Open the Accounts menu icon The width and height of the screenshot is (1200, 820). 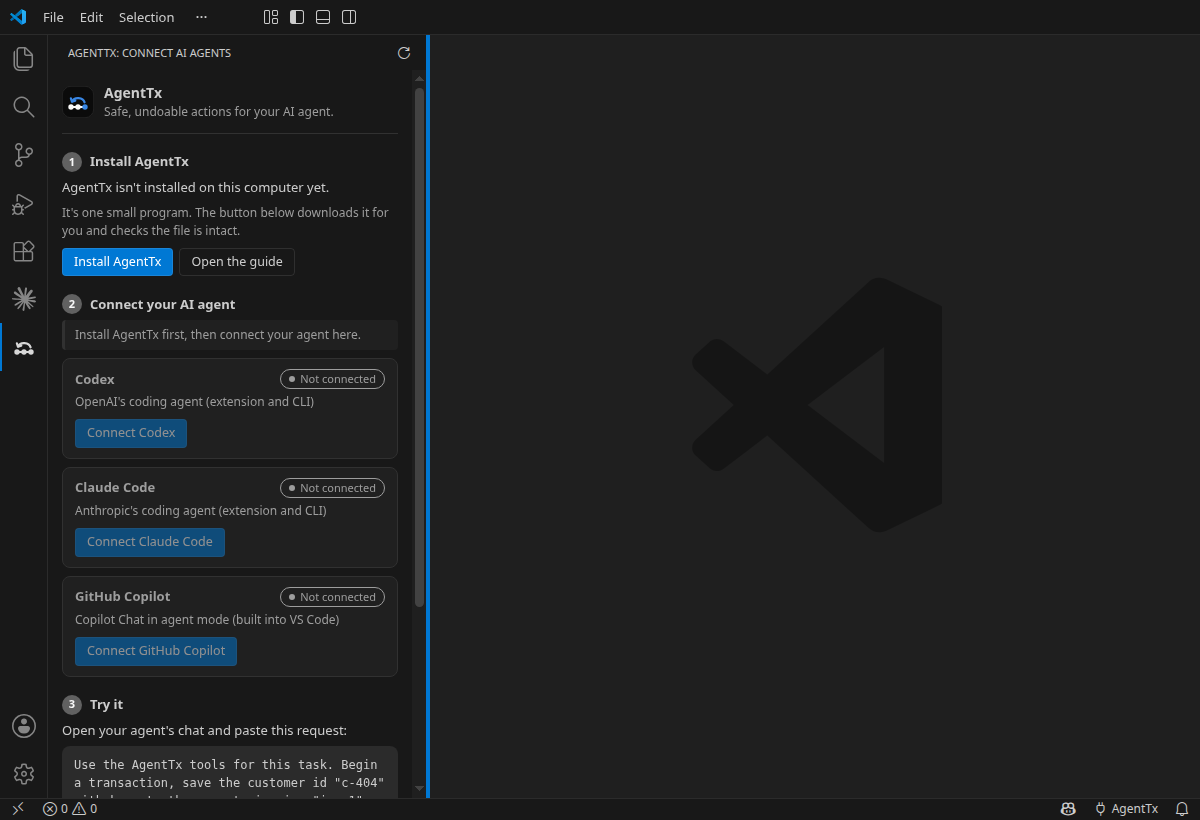pos(24,726)
